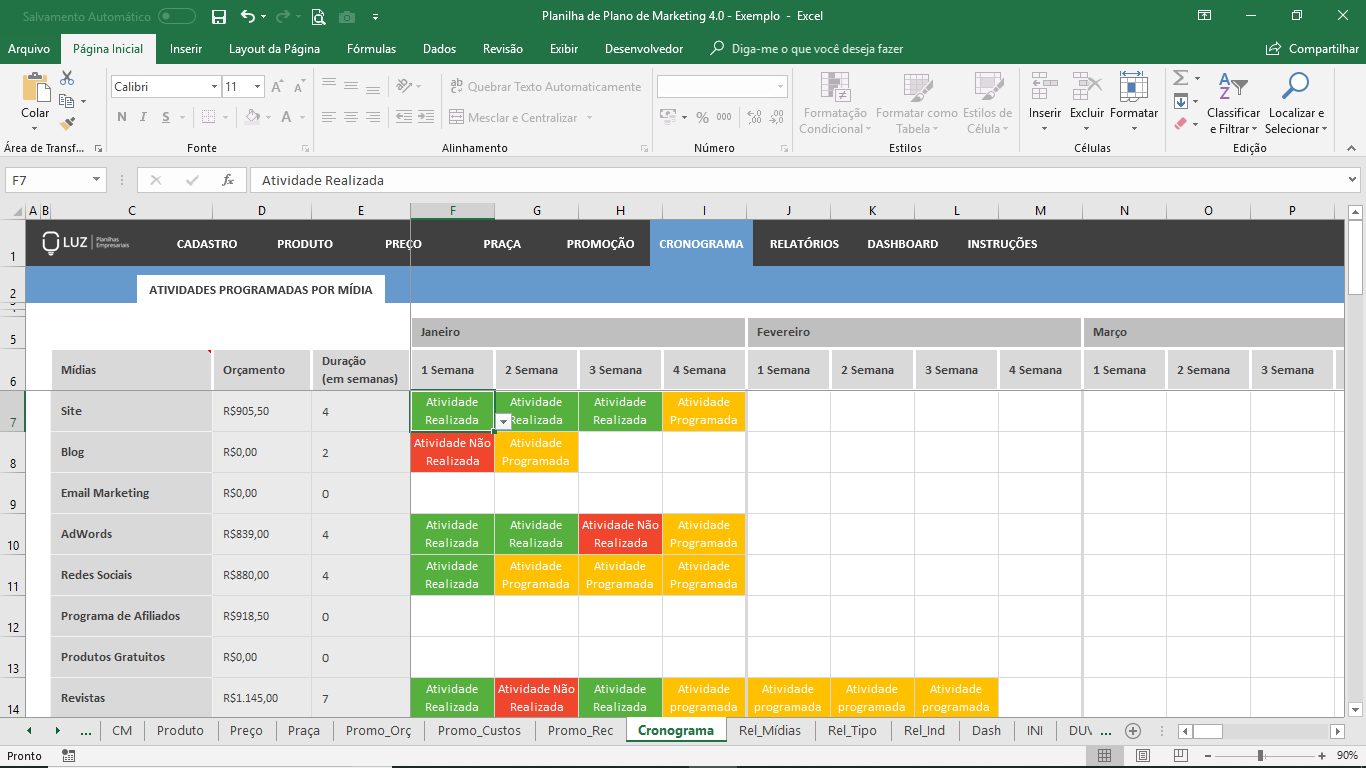Click the AutoSum sigma icon
1366x768 pixels.
pyautogui.click(x=1180, y=78)
